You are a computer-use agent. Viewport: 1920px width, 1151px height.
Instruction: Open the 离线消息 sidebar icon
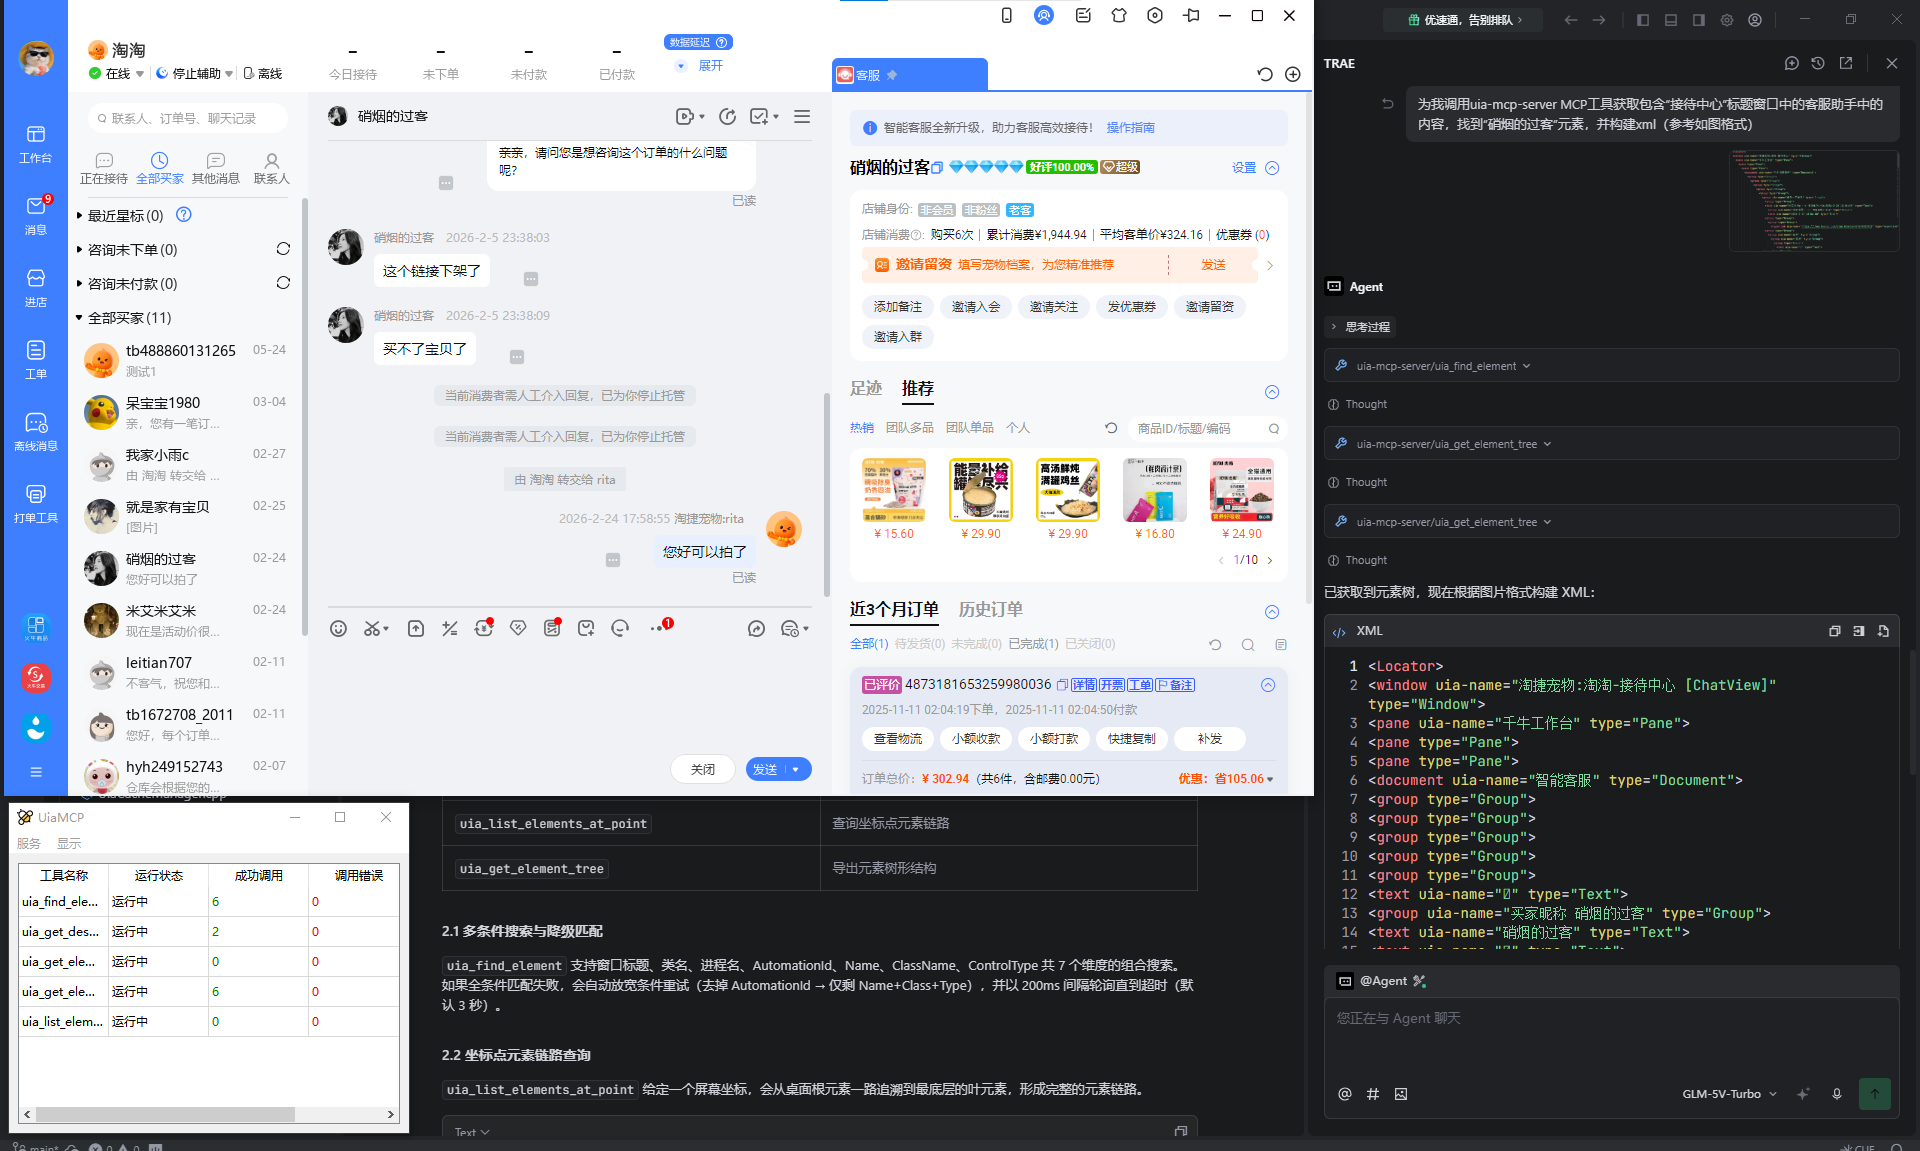(36, 431)
